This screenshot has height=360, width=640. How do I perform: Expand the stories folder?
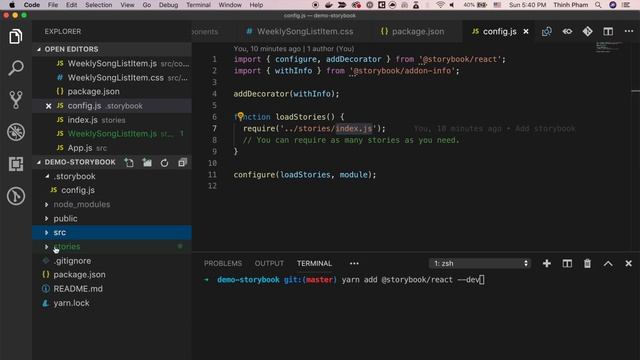47,247
